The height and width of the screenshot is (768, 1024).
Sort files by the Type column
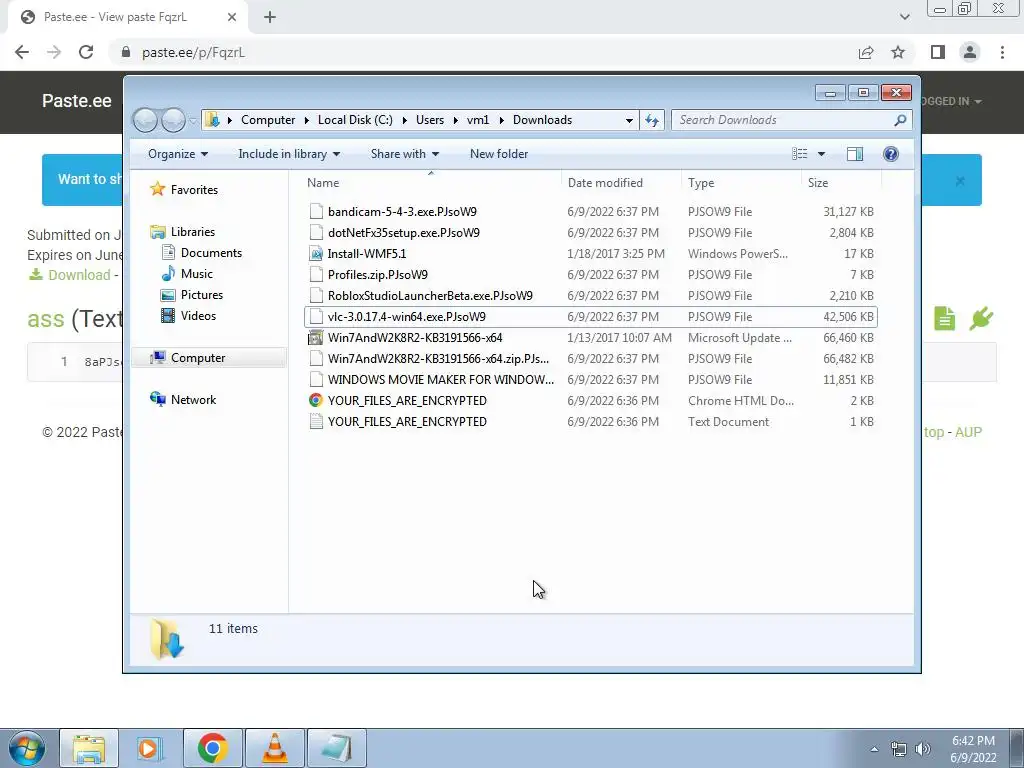click(x=741, y=183)
